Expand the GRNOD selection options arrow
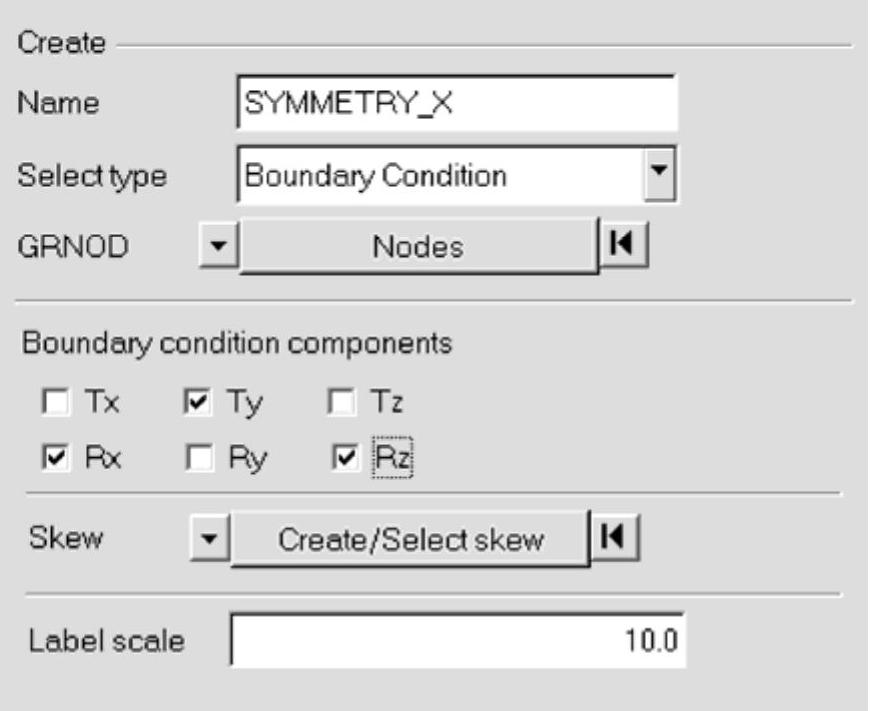Viewport: 873px width, 711px height. [x=213, y=247]
